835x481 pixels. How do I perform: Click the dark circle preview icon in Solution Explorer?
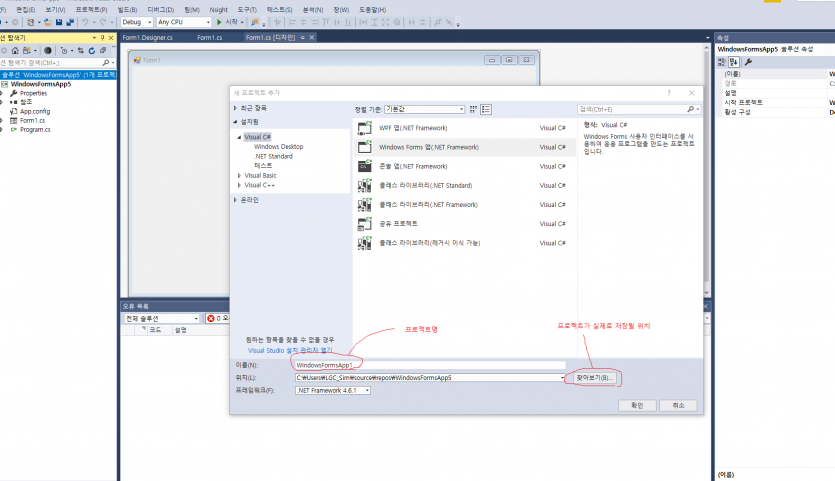pyautogui.click(x=47, y=51)
